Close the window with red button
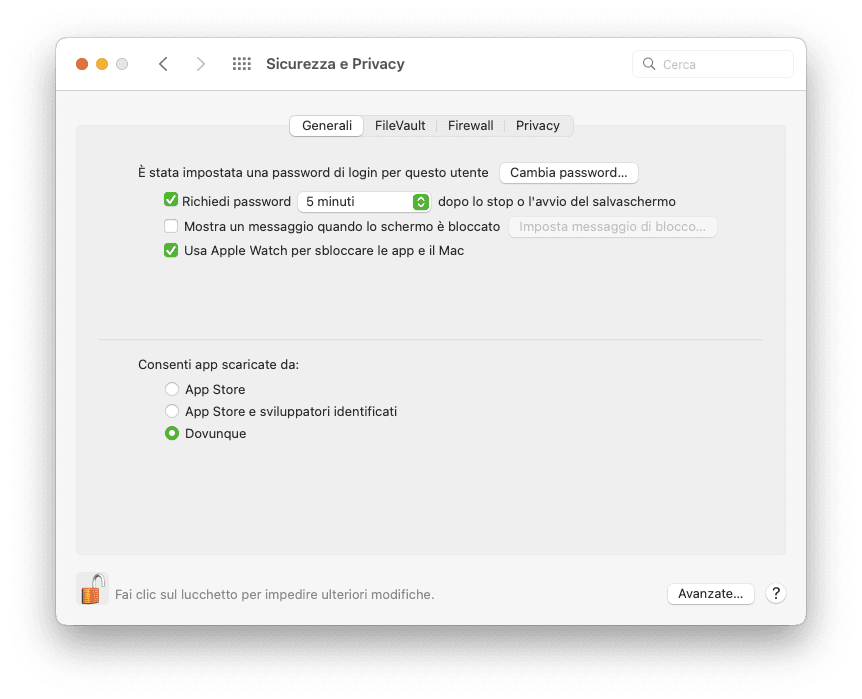 click(x=82, y=64)
